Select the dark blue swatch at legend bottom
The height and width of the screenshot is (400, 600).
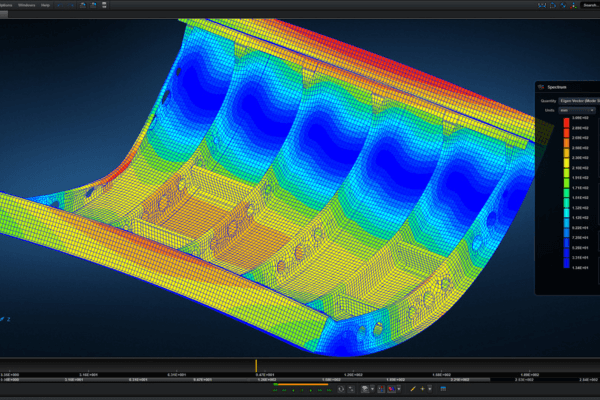pyautogui.click(x=565, y=266)
